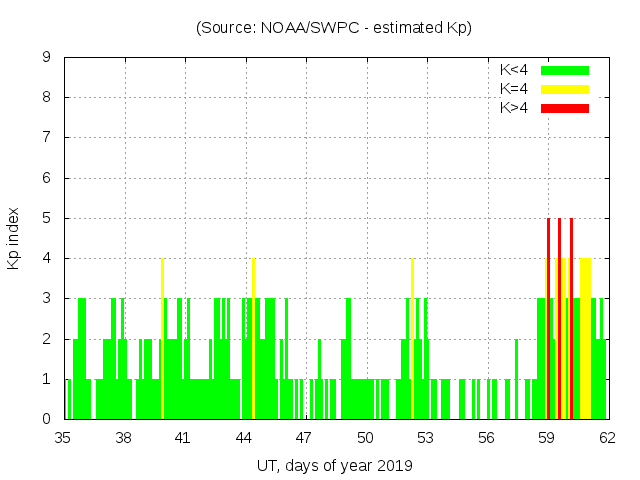This screenshot has width=640, height=480.
Task: Click the chart title 'Source: NOAA/SWPC - estimated Kp'
Action: (x=334, y=28)
